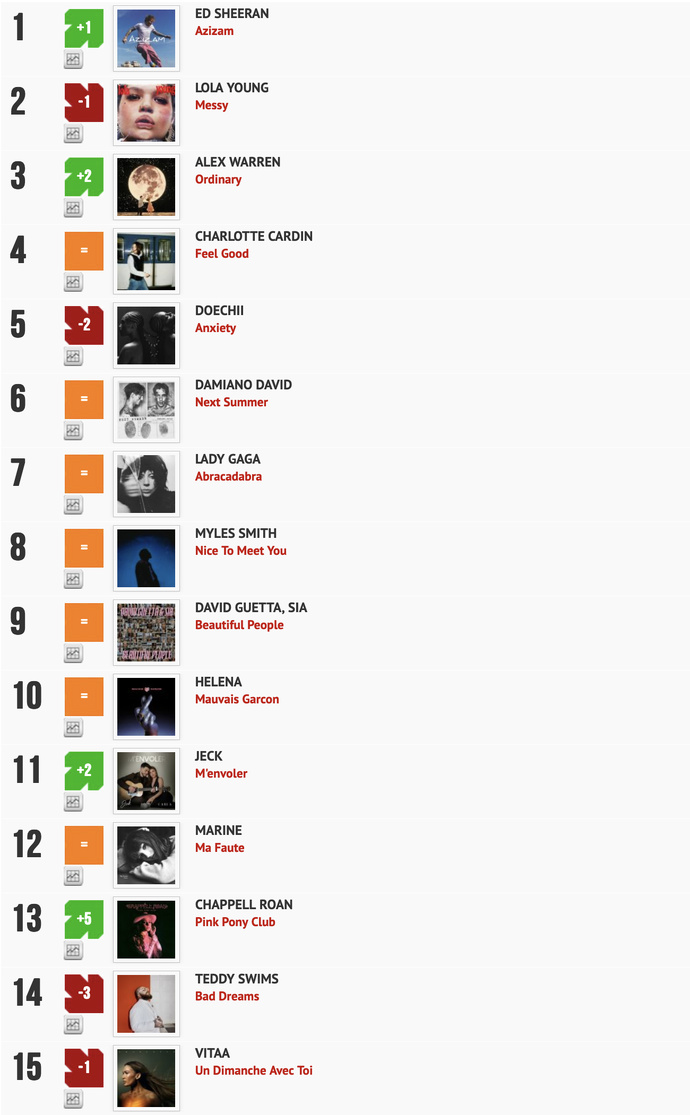This screenshot has width=690, height=1115.
Task: Open the Azizam album cover thumbnail
Action: pyautogui.click(x=146, y=38)
